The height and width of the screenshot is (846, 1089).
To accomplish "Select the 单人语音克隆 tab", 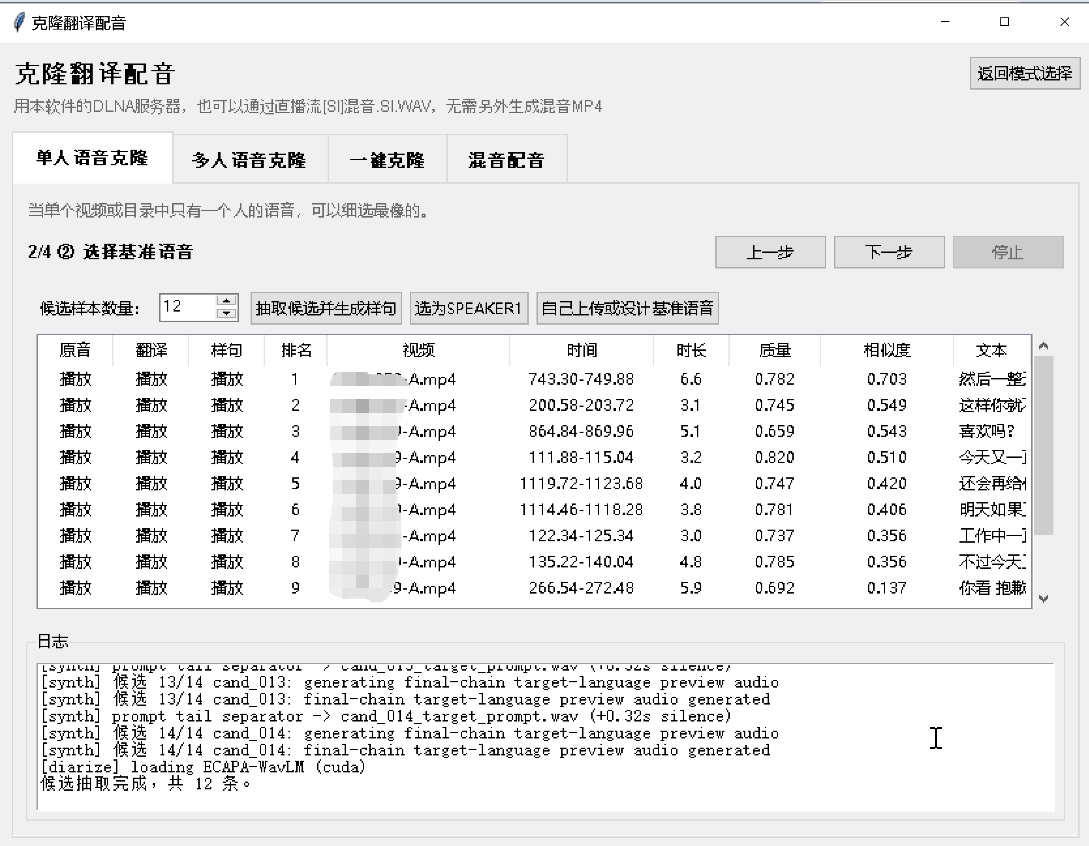I will 92,158.
